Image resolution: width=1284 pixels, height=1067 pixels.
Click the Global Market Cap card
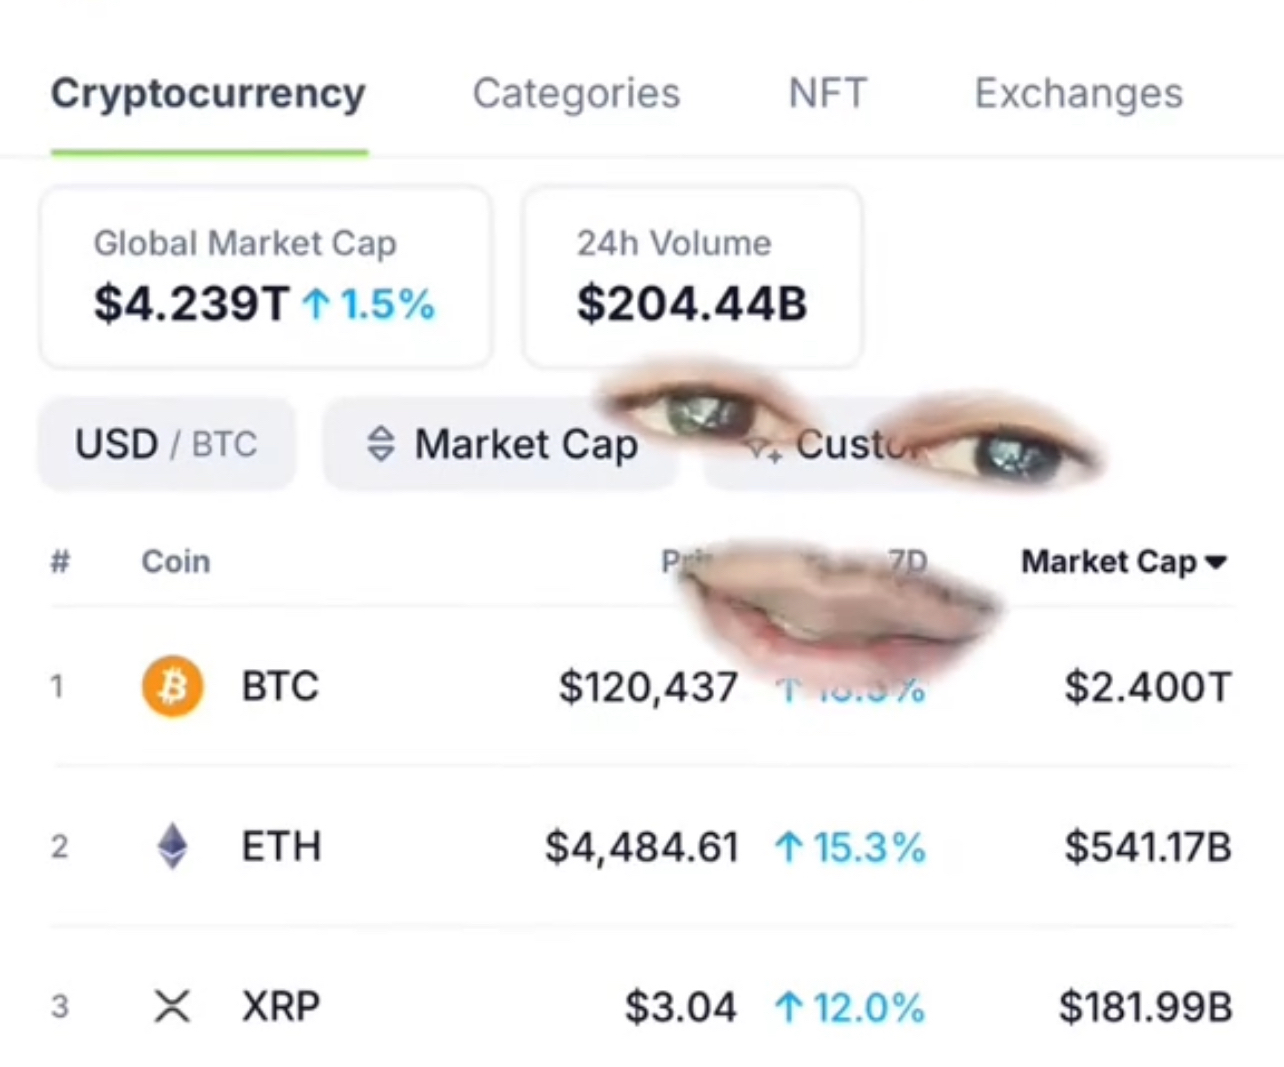point(265,276)
